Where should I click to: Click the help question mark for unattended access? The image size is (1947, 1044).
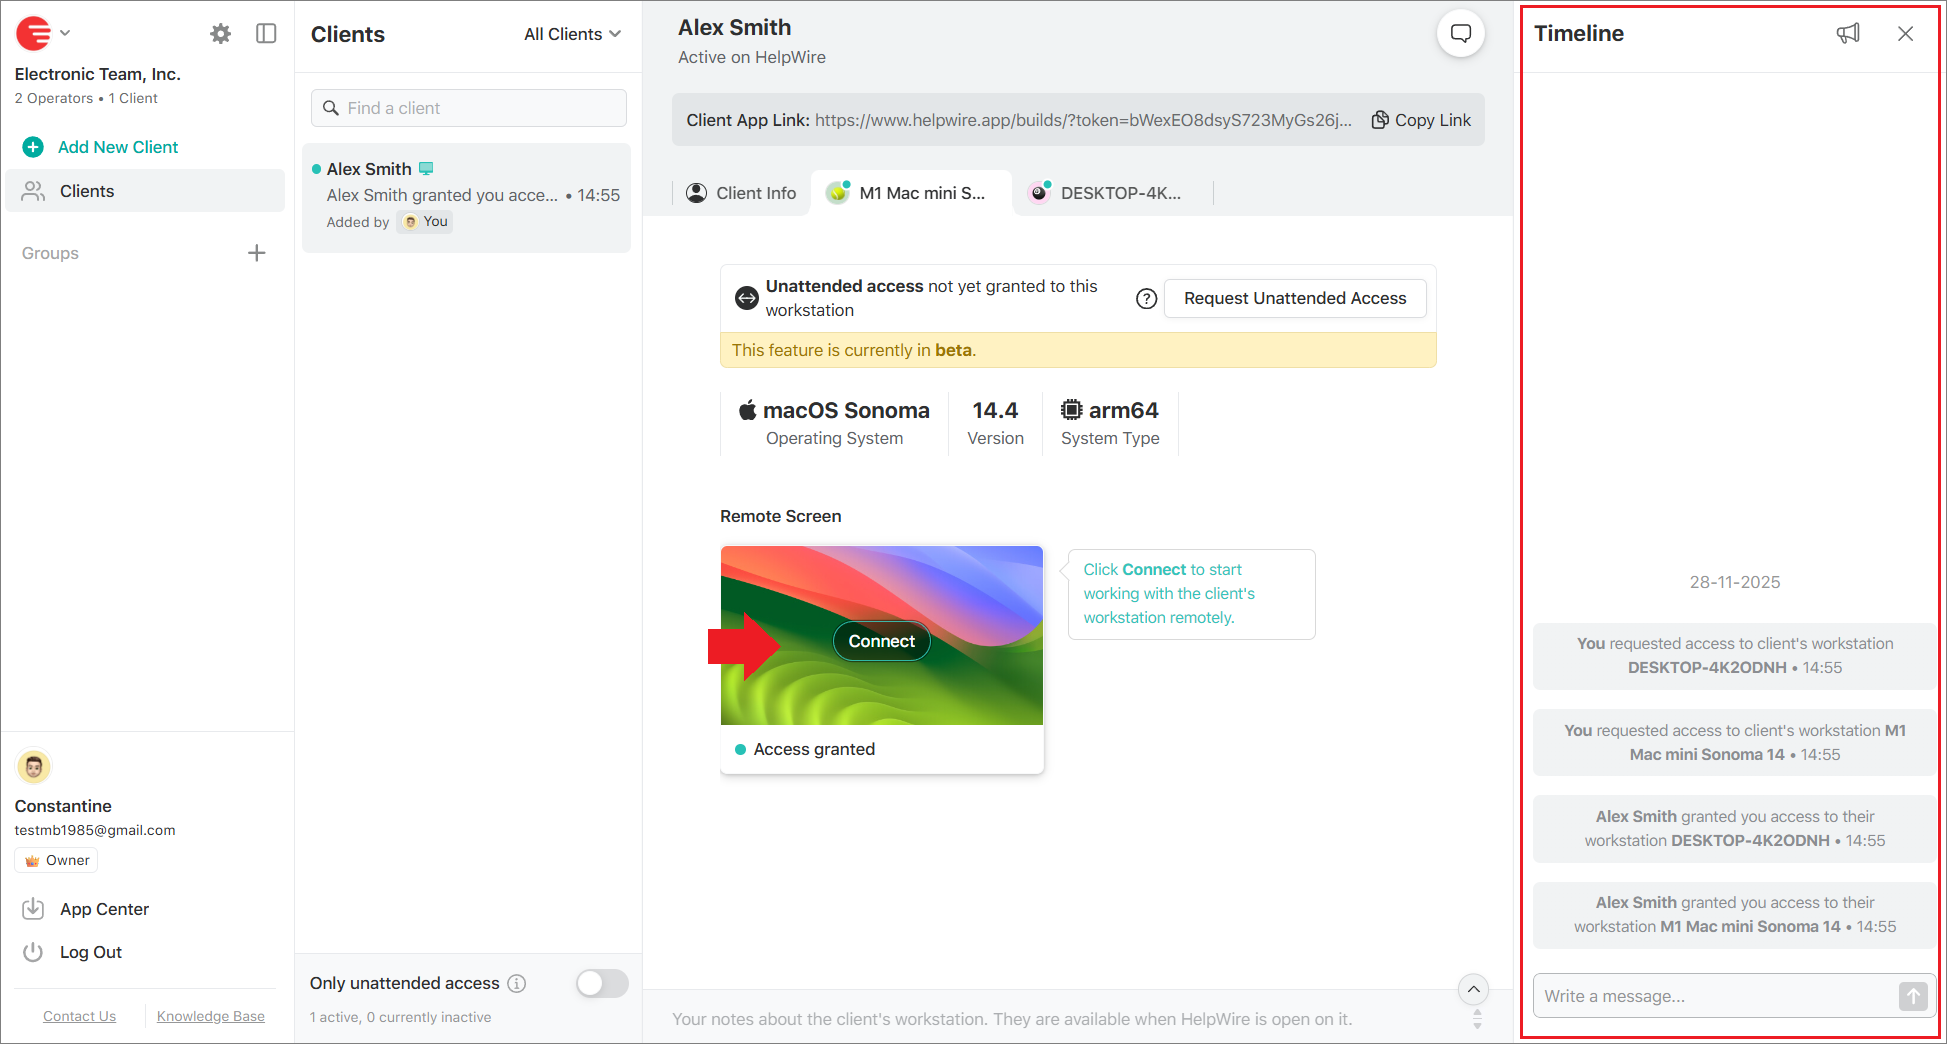pyautogui.click(x=1146, y=299)
